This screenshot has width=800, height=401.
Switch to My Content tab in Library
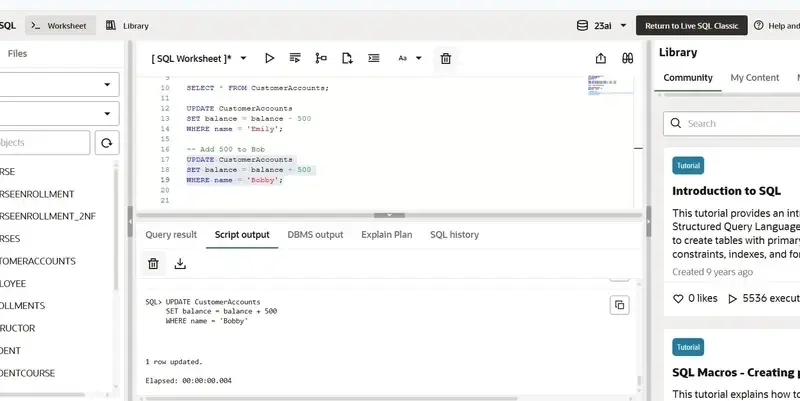[x=754, y=78]
